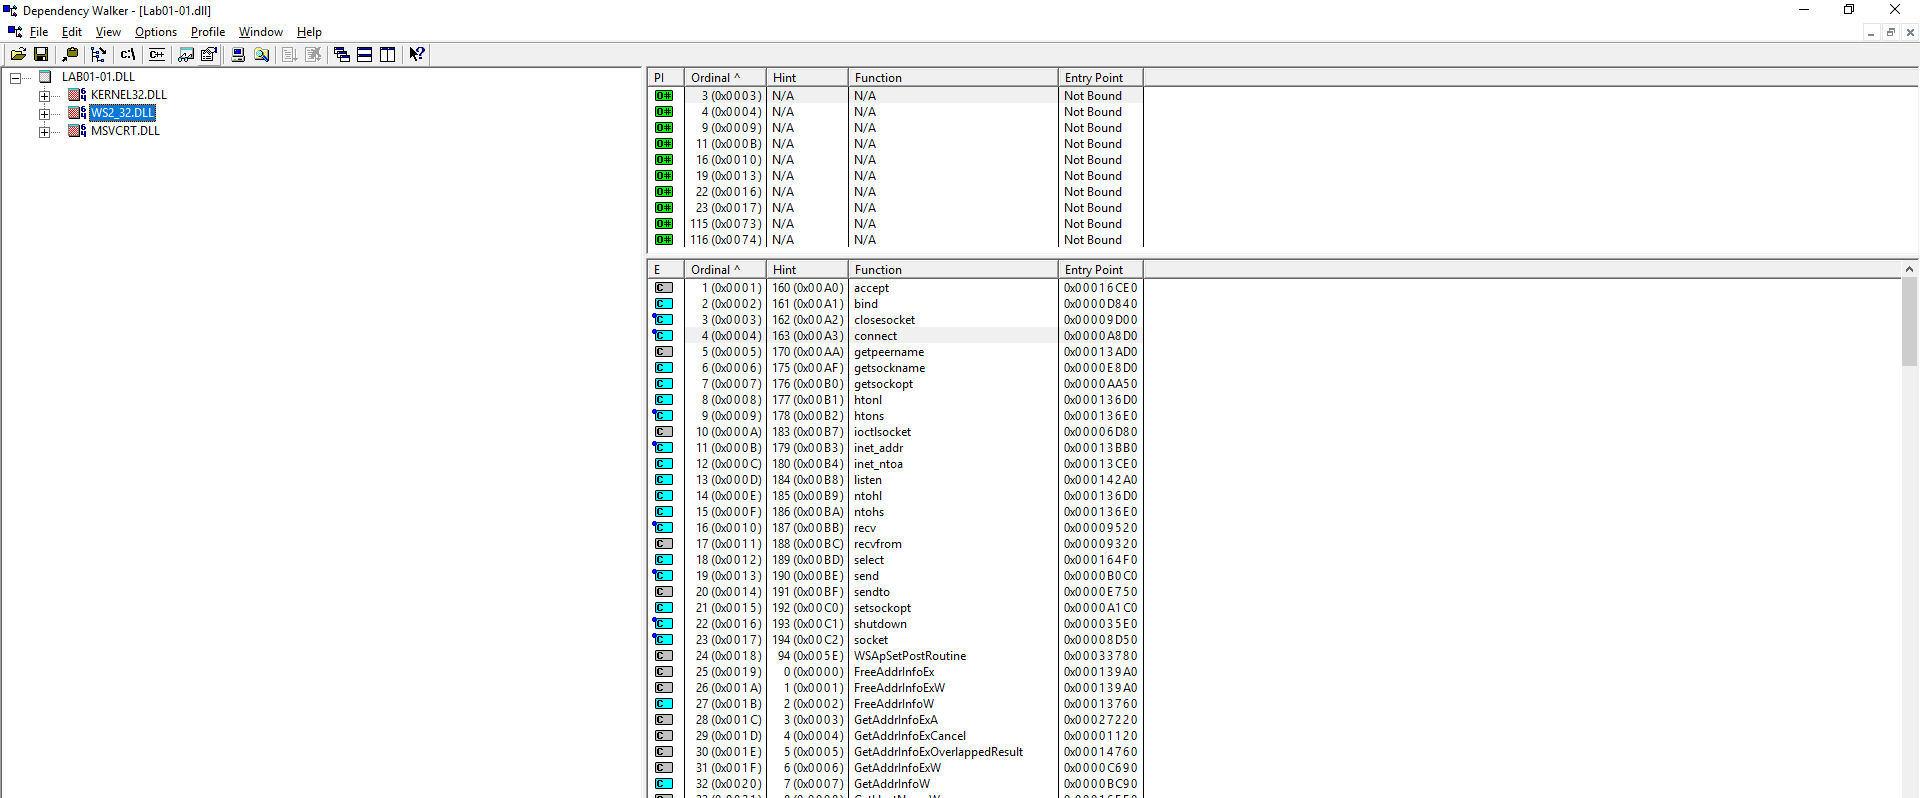This screenshot has width=1920, height=798.
Task: Collapse the LAB01-01.DLL root node
Action: pyautogui.click(x=16, y=77)
